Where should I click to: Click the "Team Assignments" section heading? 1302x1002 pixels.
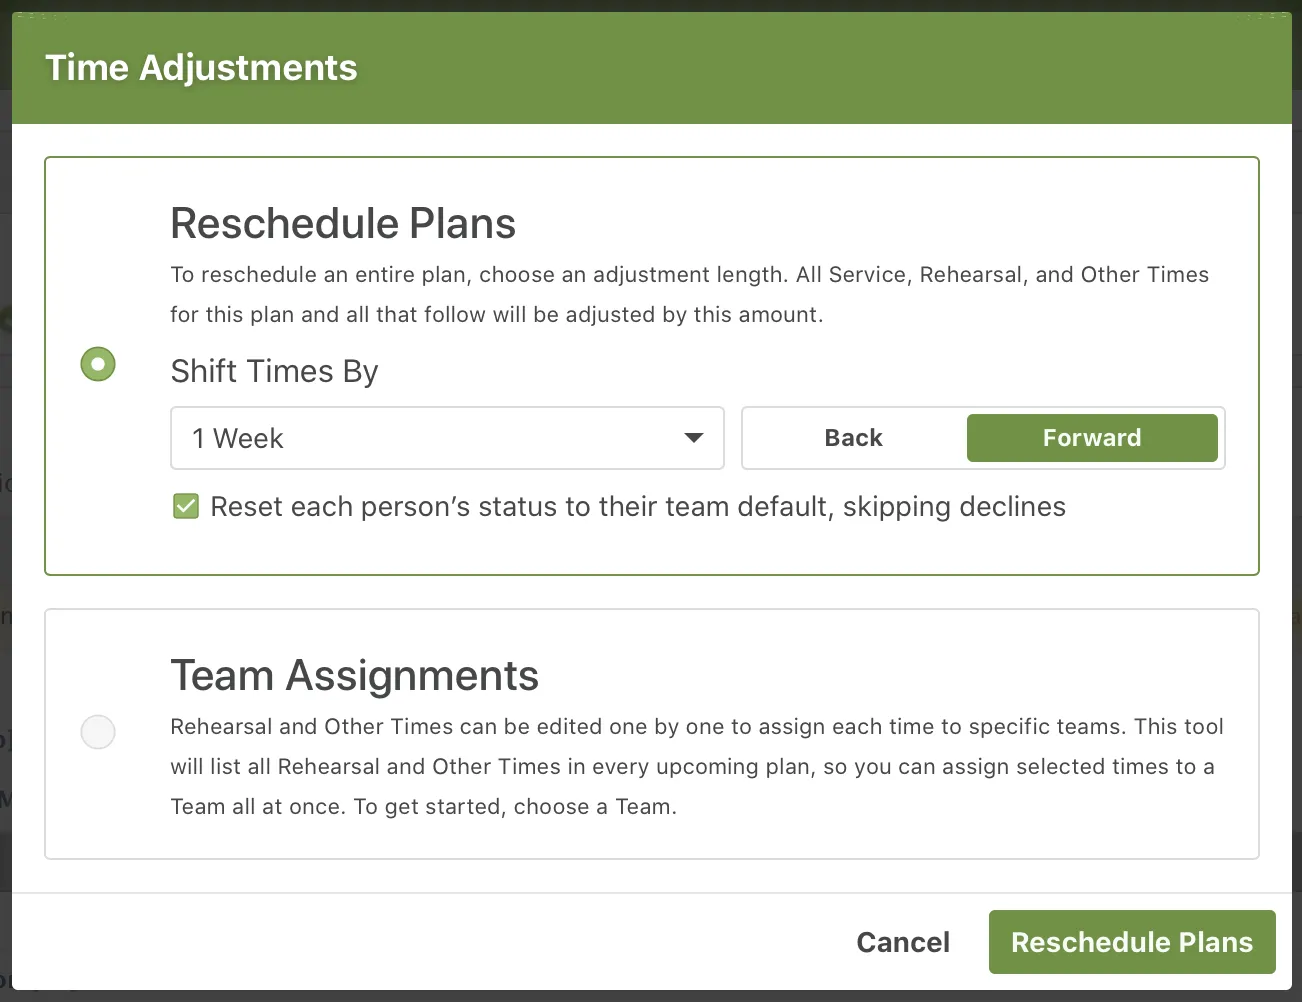coord(354,676)
